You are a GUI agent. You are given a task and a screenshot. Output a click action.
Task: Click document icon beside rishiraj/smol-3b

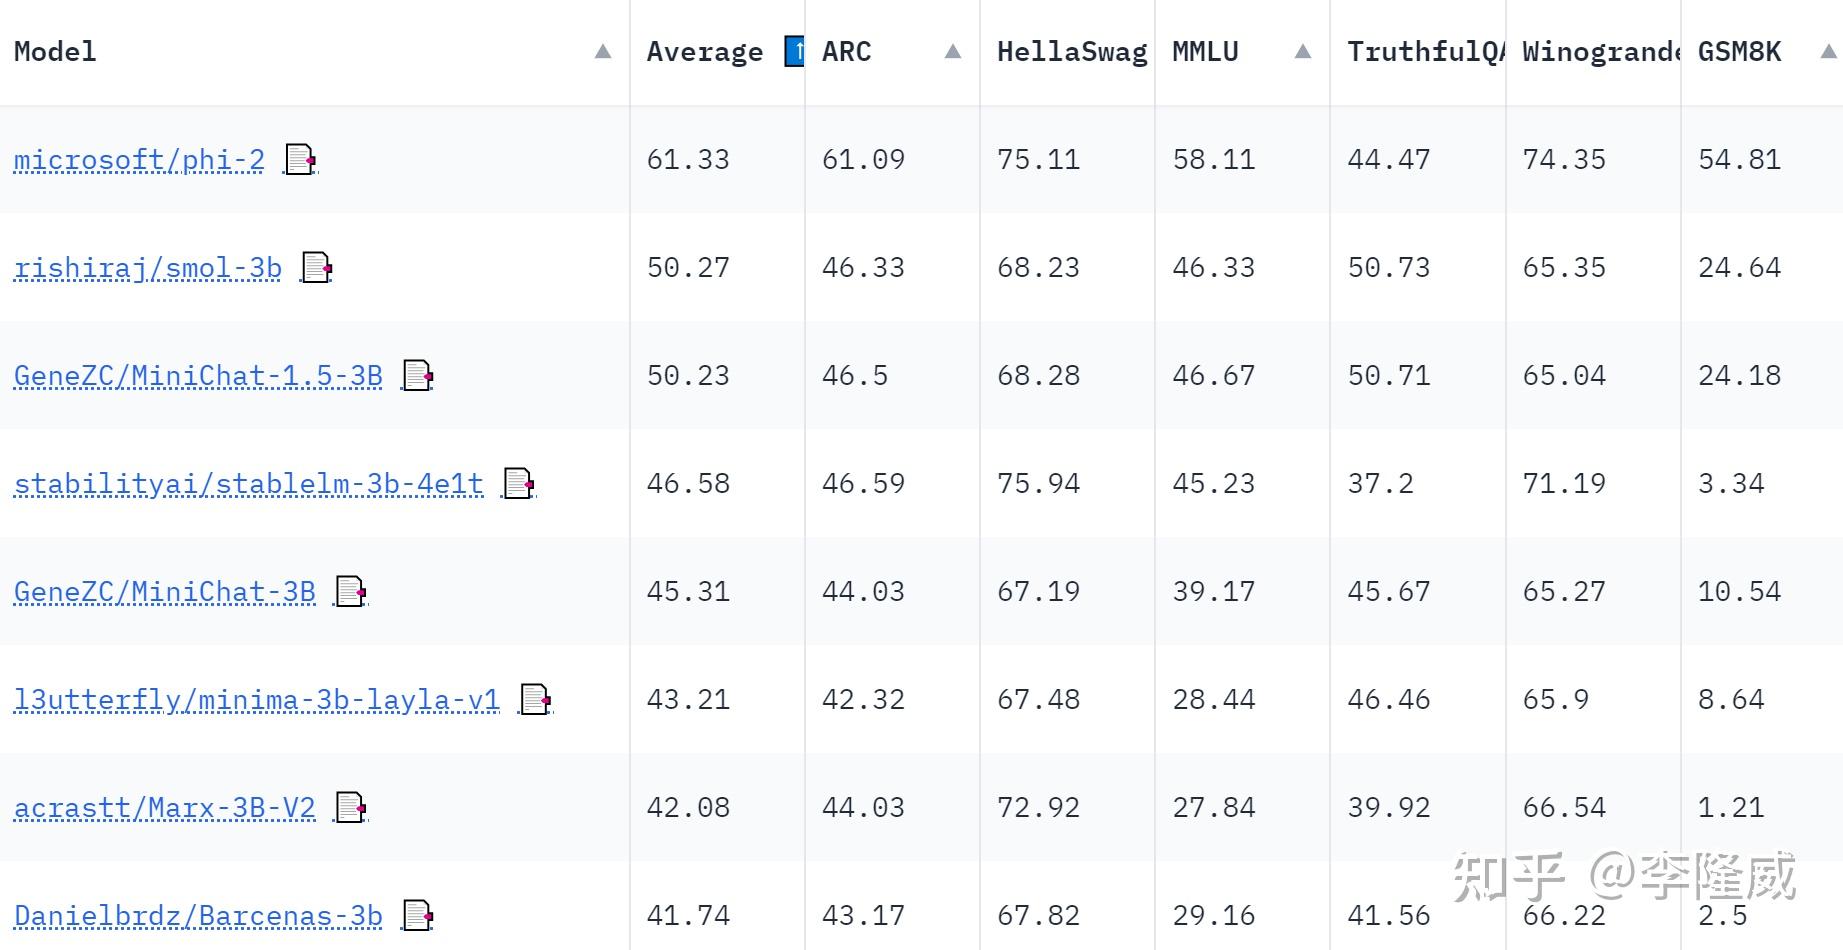click(316, 268)
